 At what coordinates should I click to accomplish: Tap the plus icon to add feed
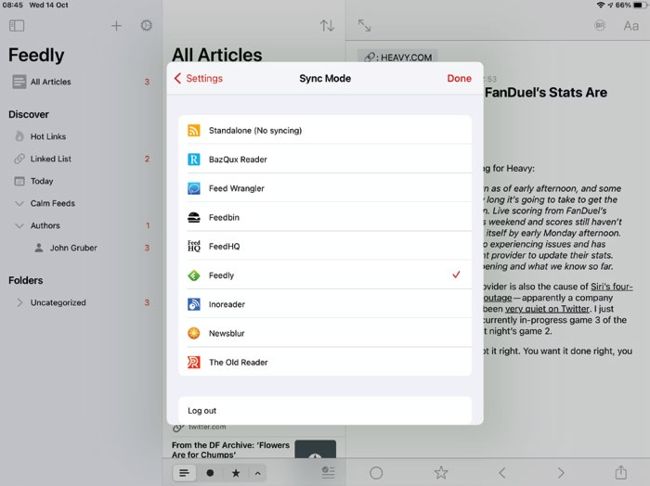(116, 25)
